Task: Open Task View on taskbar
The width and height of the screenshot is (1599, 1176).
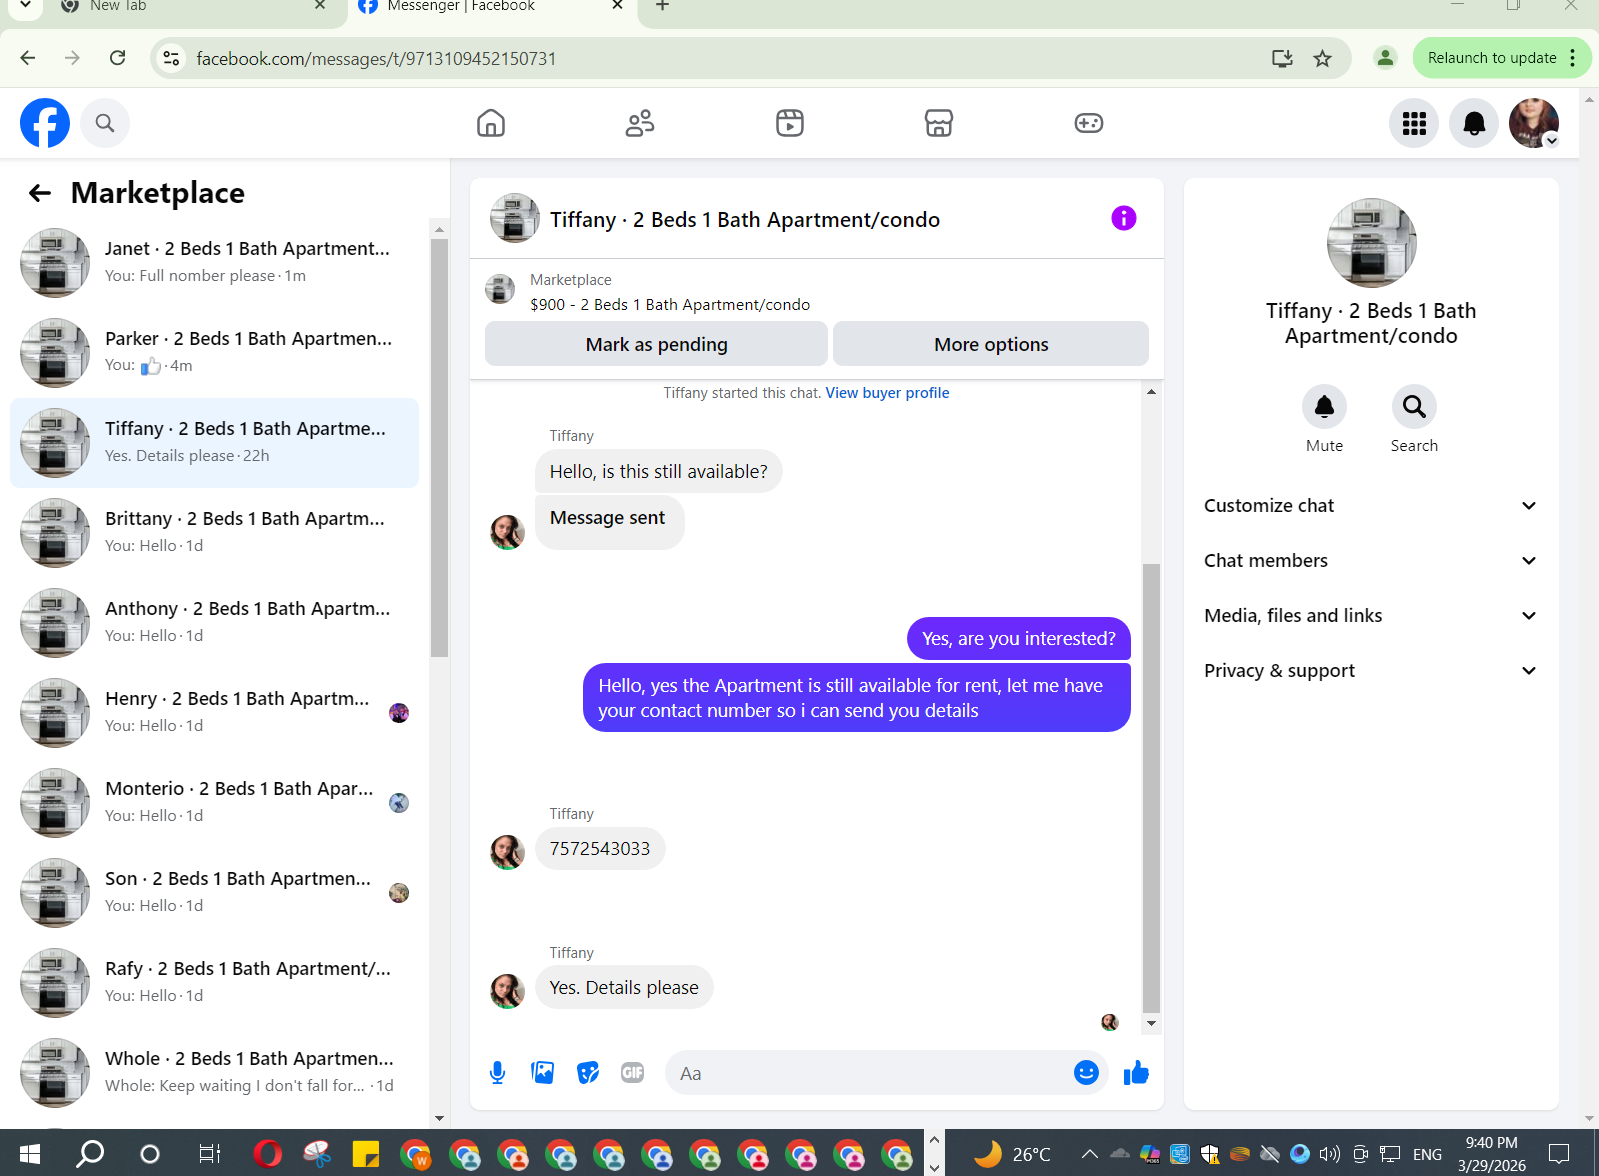Action: [x=209, y=1154]
